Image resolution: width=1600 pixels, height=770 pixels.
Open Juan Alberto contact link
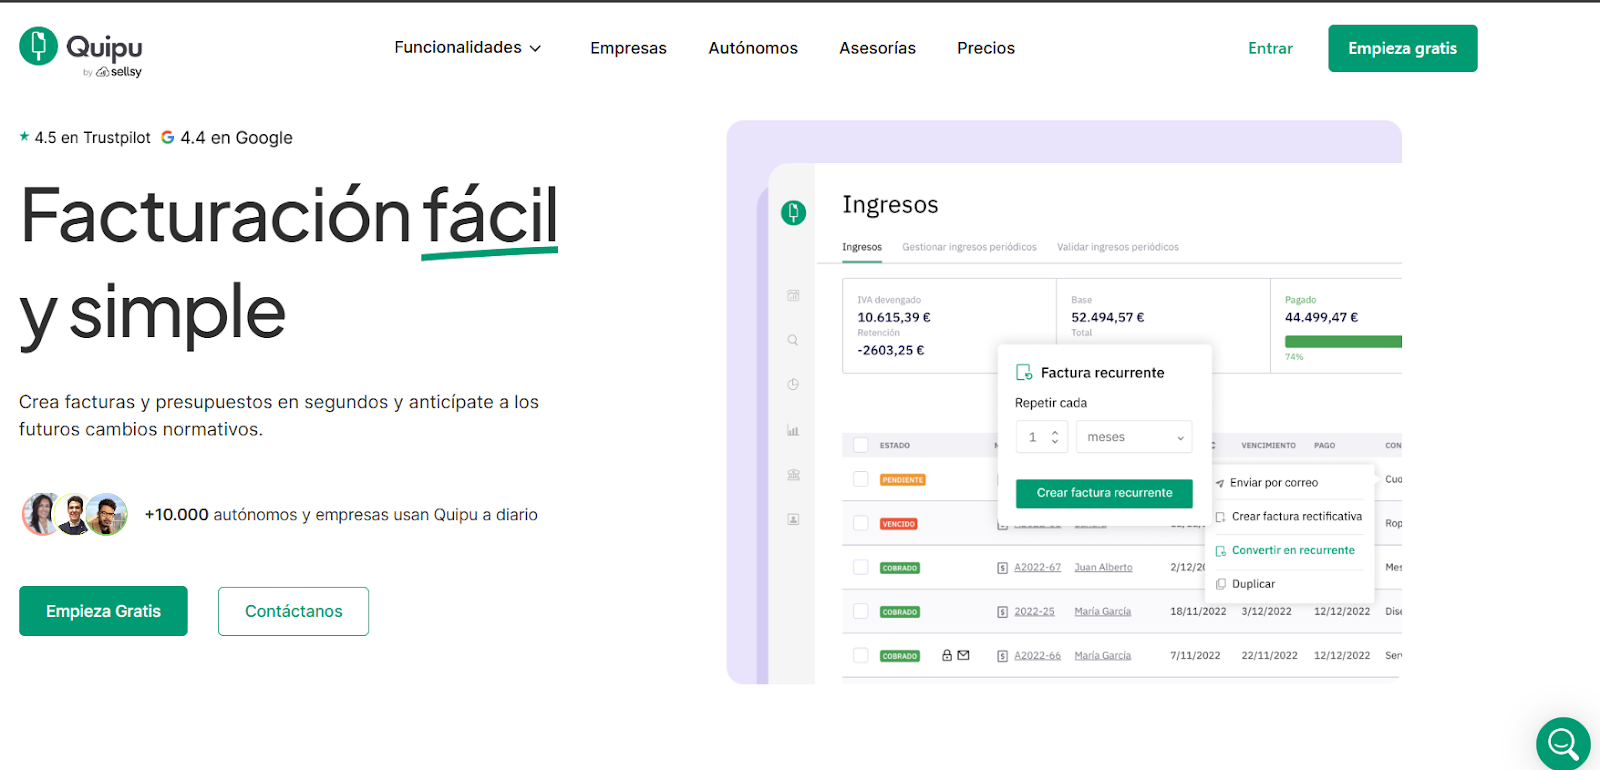click(1103, 567)
